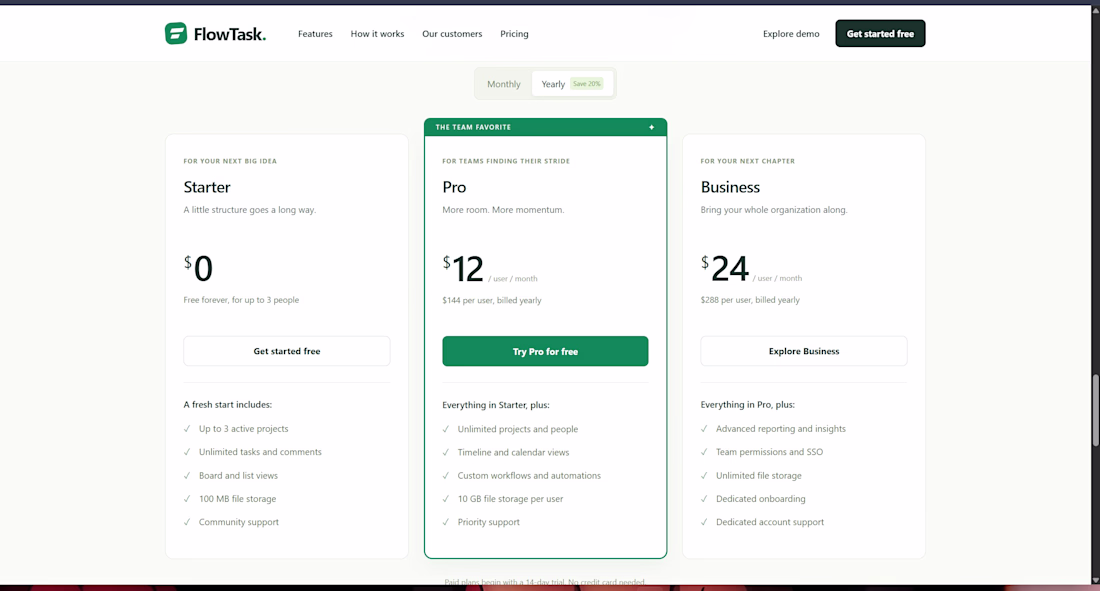
Task: Open the Explore demo link
Action: 791,34
